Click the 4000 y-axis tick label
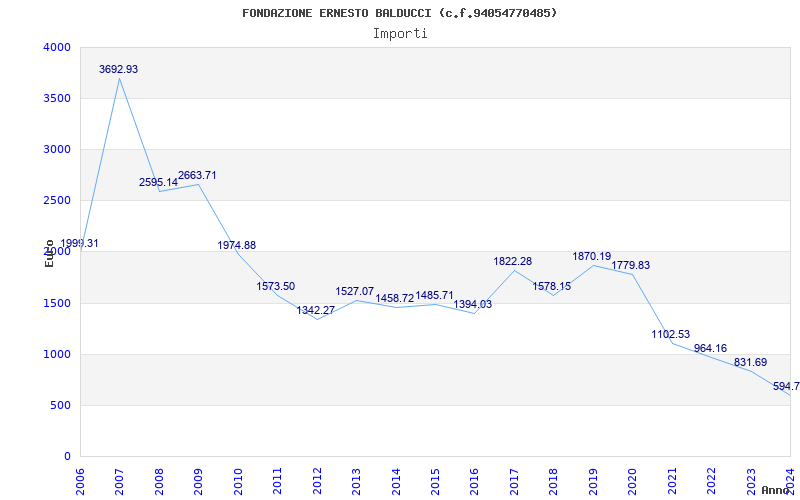 tap(57, 47)
